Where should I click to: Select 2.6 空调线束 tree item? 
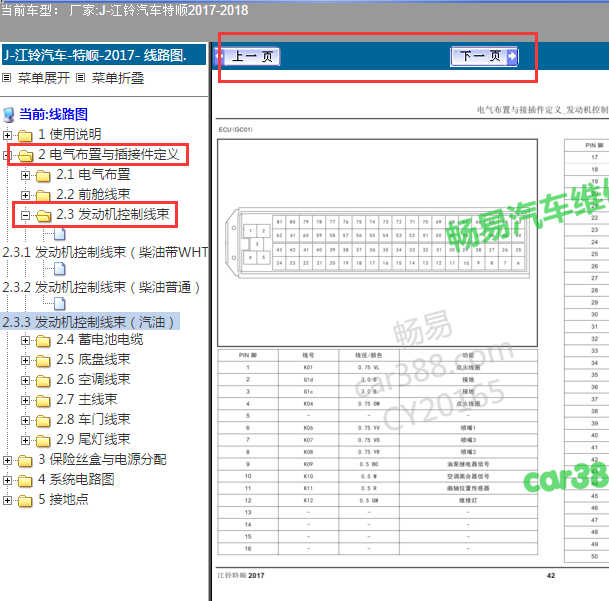(x=93, y=379)
